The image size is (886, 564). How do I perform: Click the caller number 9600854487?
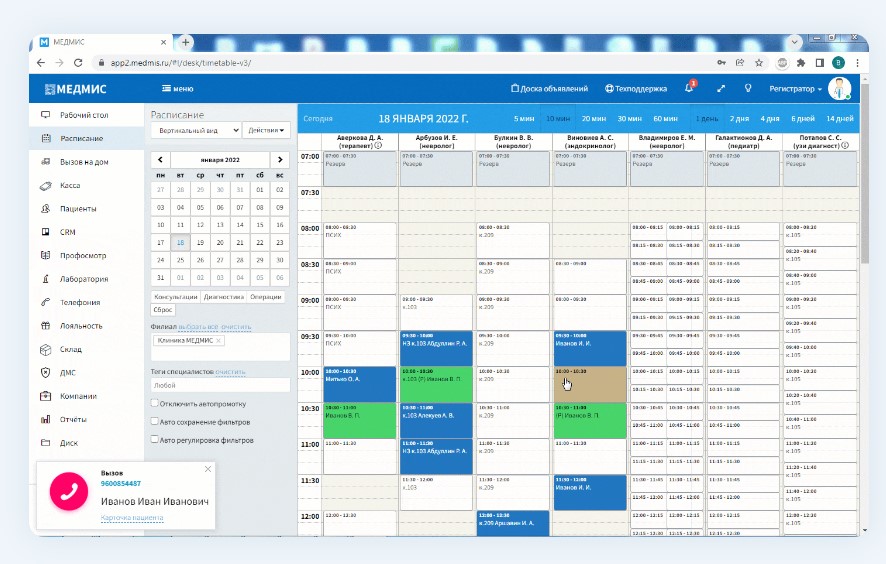(x=121, y=484)
